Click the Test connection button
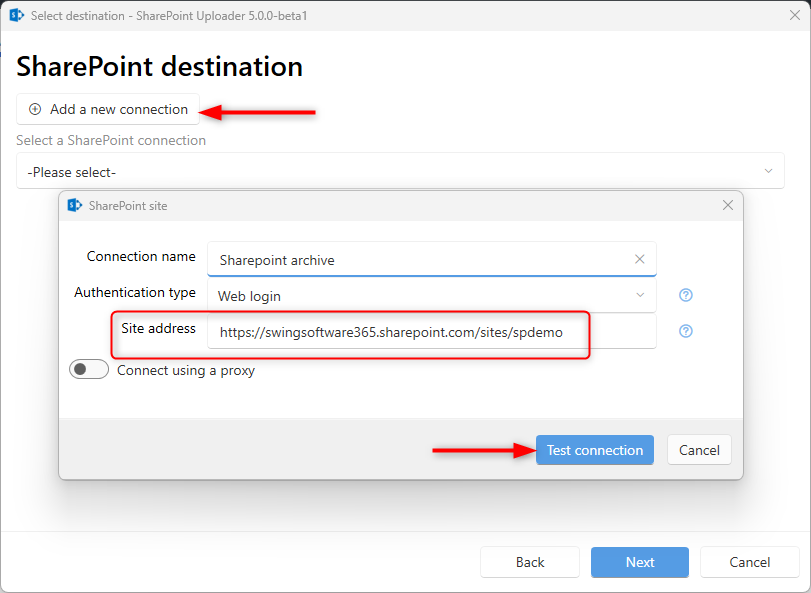 (594, 450)
